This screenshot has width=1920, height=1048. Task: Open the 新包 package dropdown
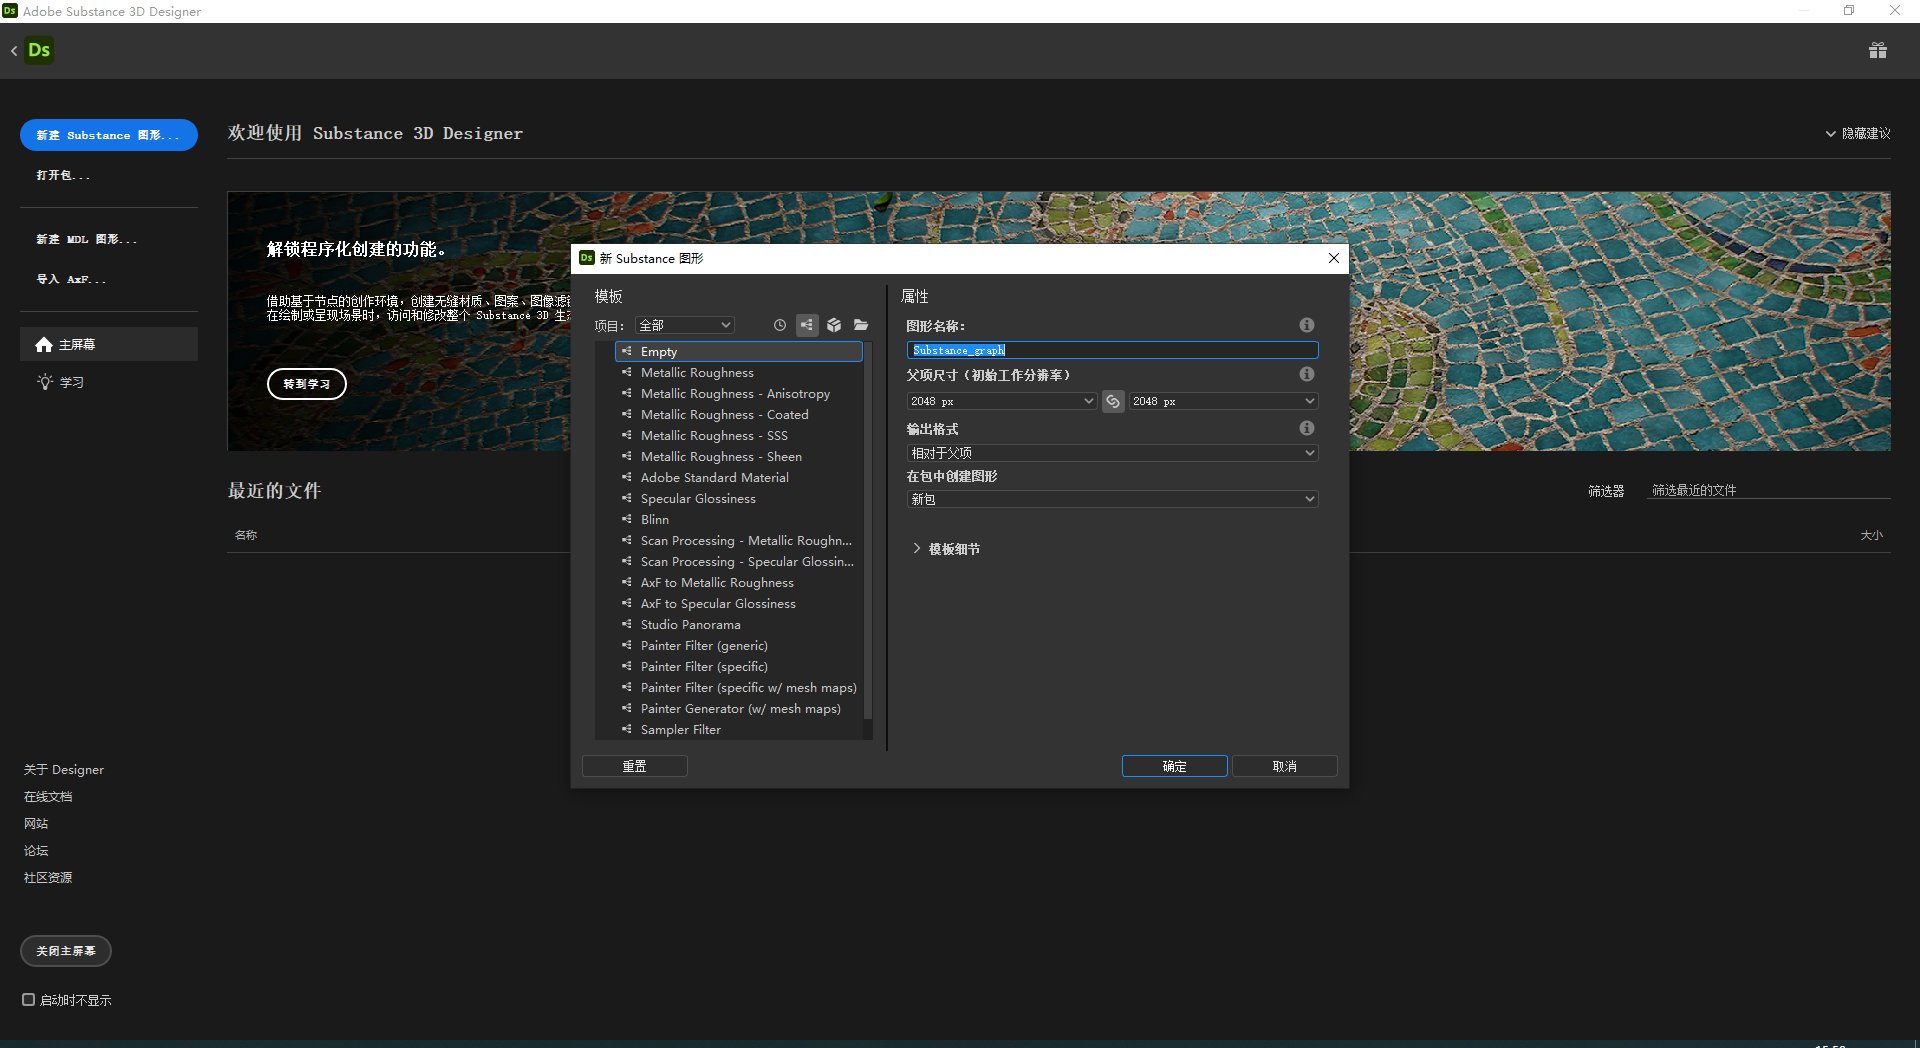click(1112, 499)
